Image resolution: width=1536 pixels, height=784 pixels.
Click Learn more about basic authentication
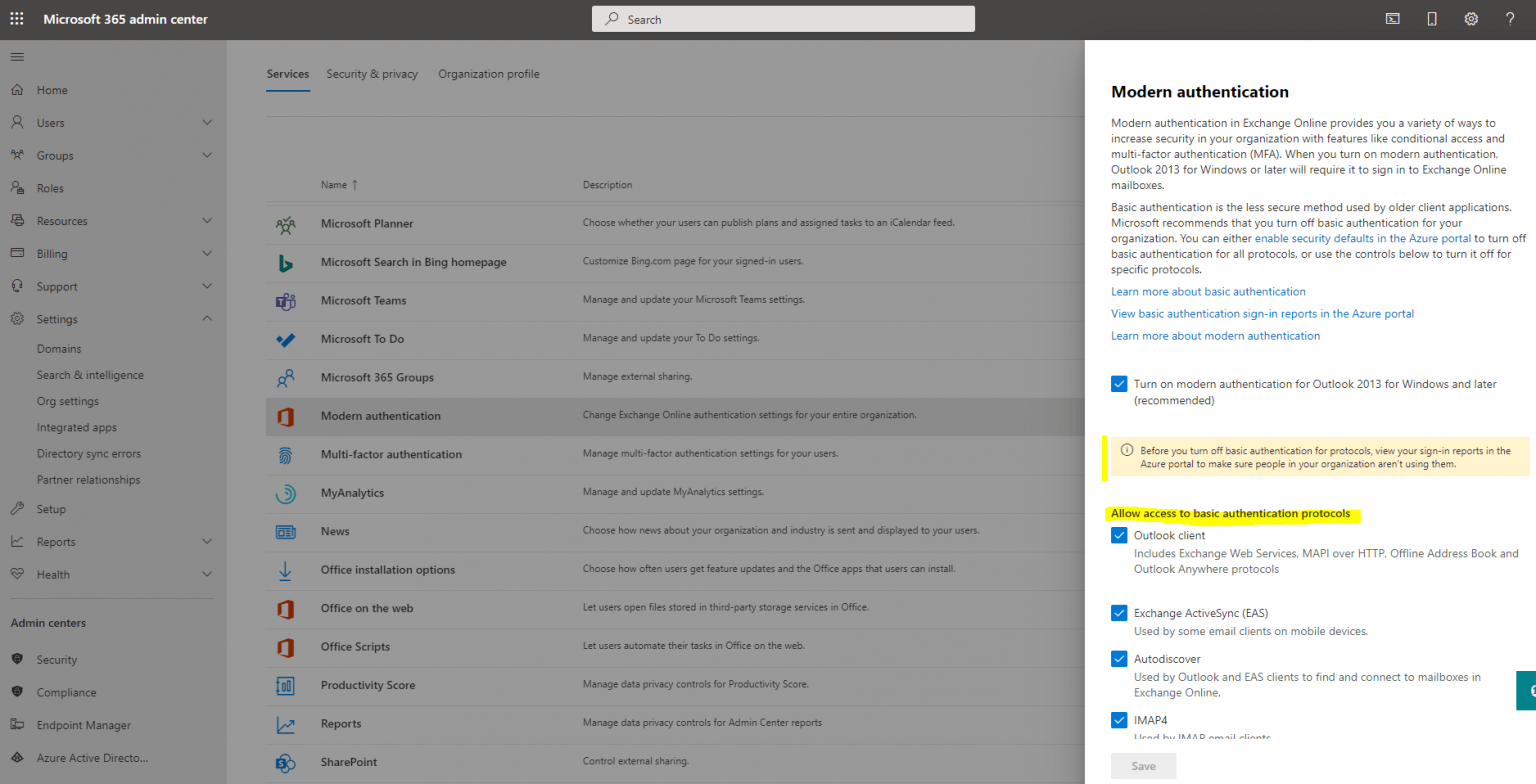coord(1208,291)
